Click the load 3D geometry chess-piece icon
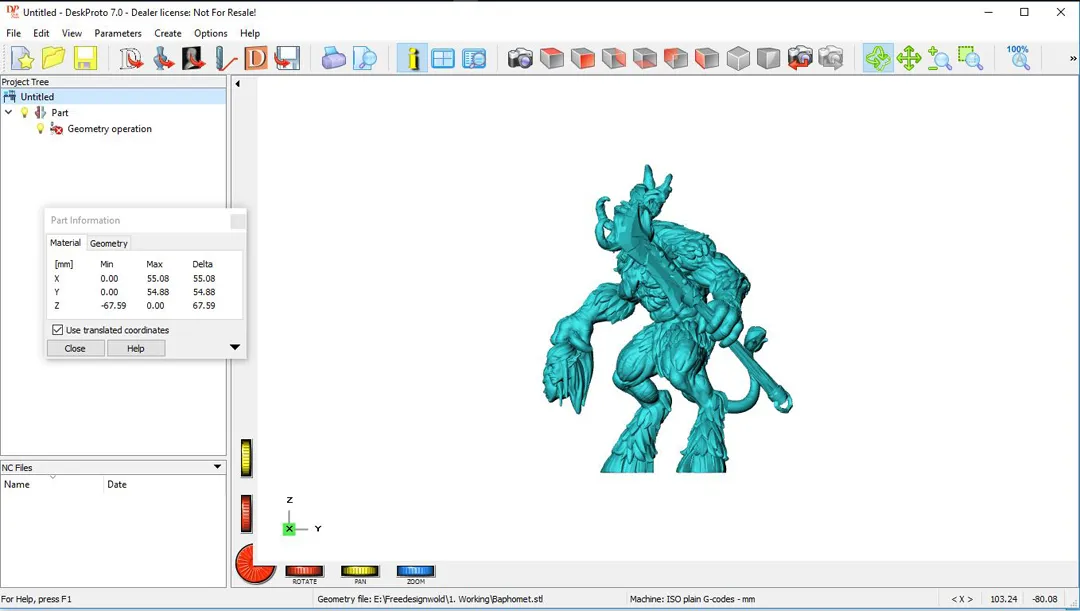This screenshot has width=1080, height=611. tap(163, 59)
